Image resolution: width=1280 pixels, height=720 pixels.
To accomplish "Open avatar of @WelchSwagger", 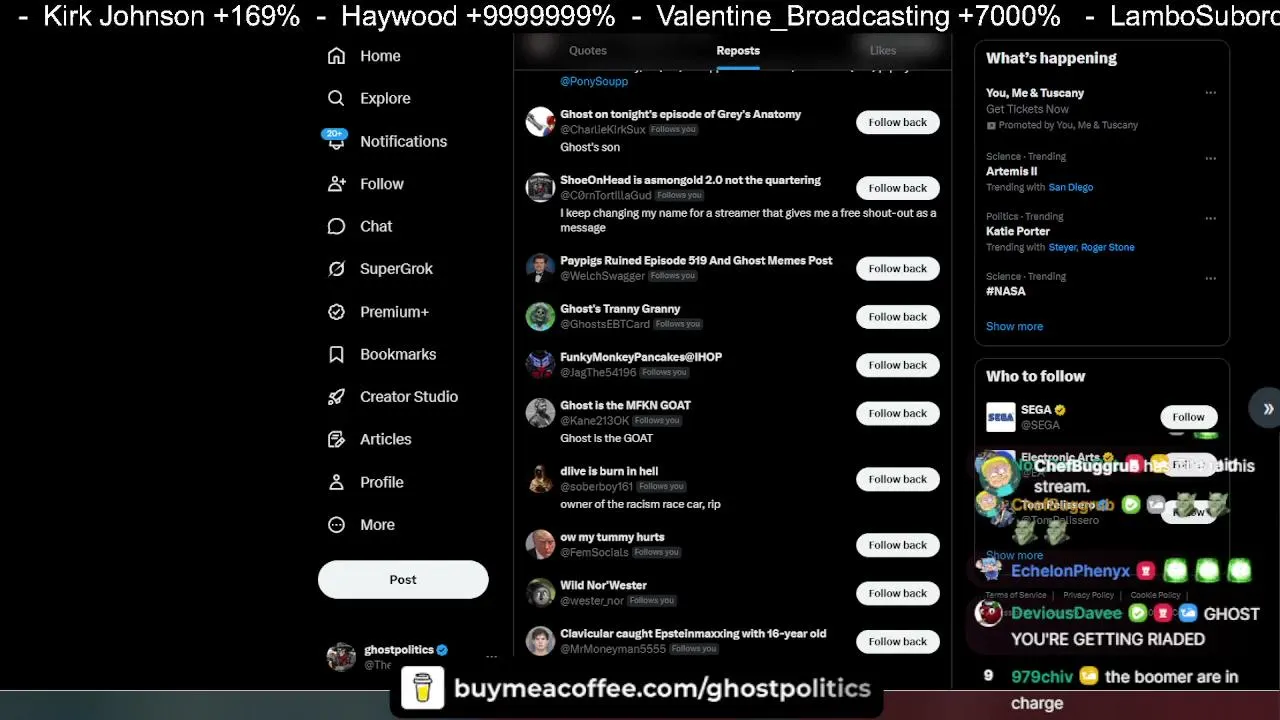I will pos(540,268).
